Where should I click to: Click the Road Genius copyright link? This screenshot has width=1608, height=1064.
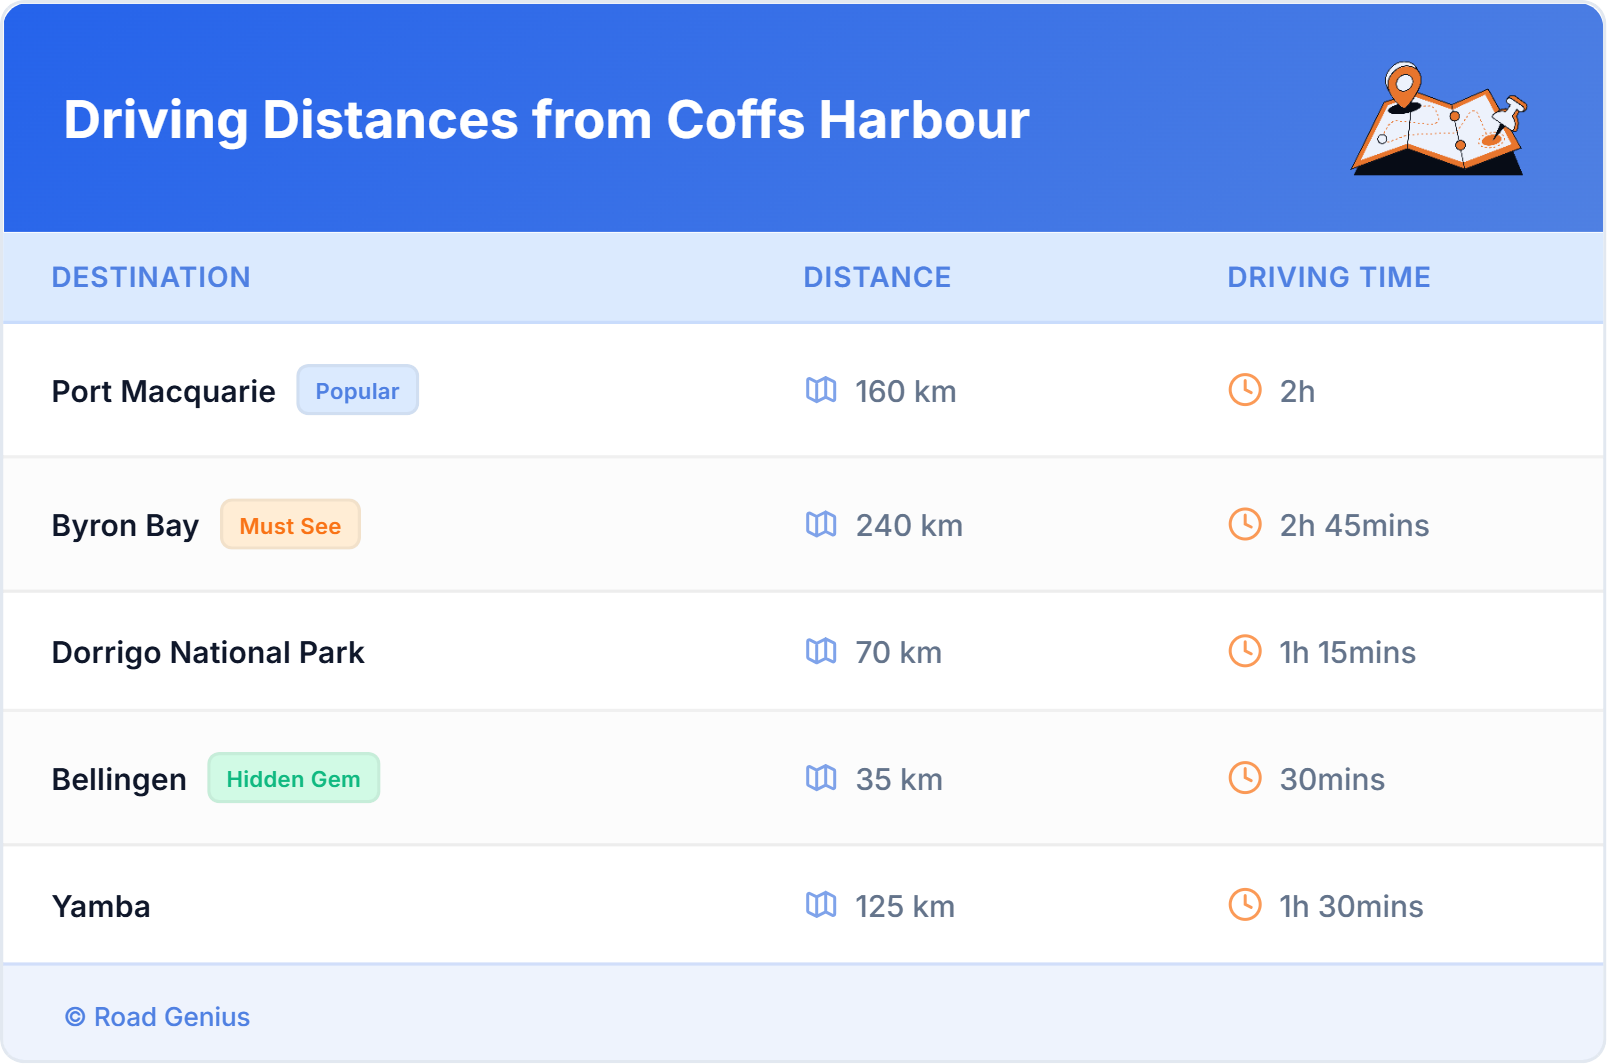157,1017
